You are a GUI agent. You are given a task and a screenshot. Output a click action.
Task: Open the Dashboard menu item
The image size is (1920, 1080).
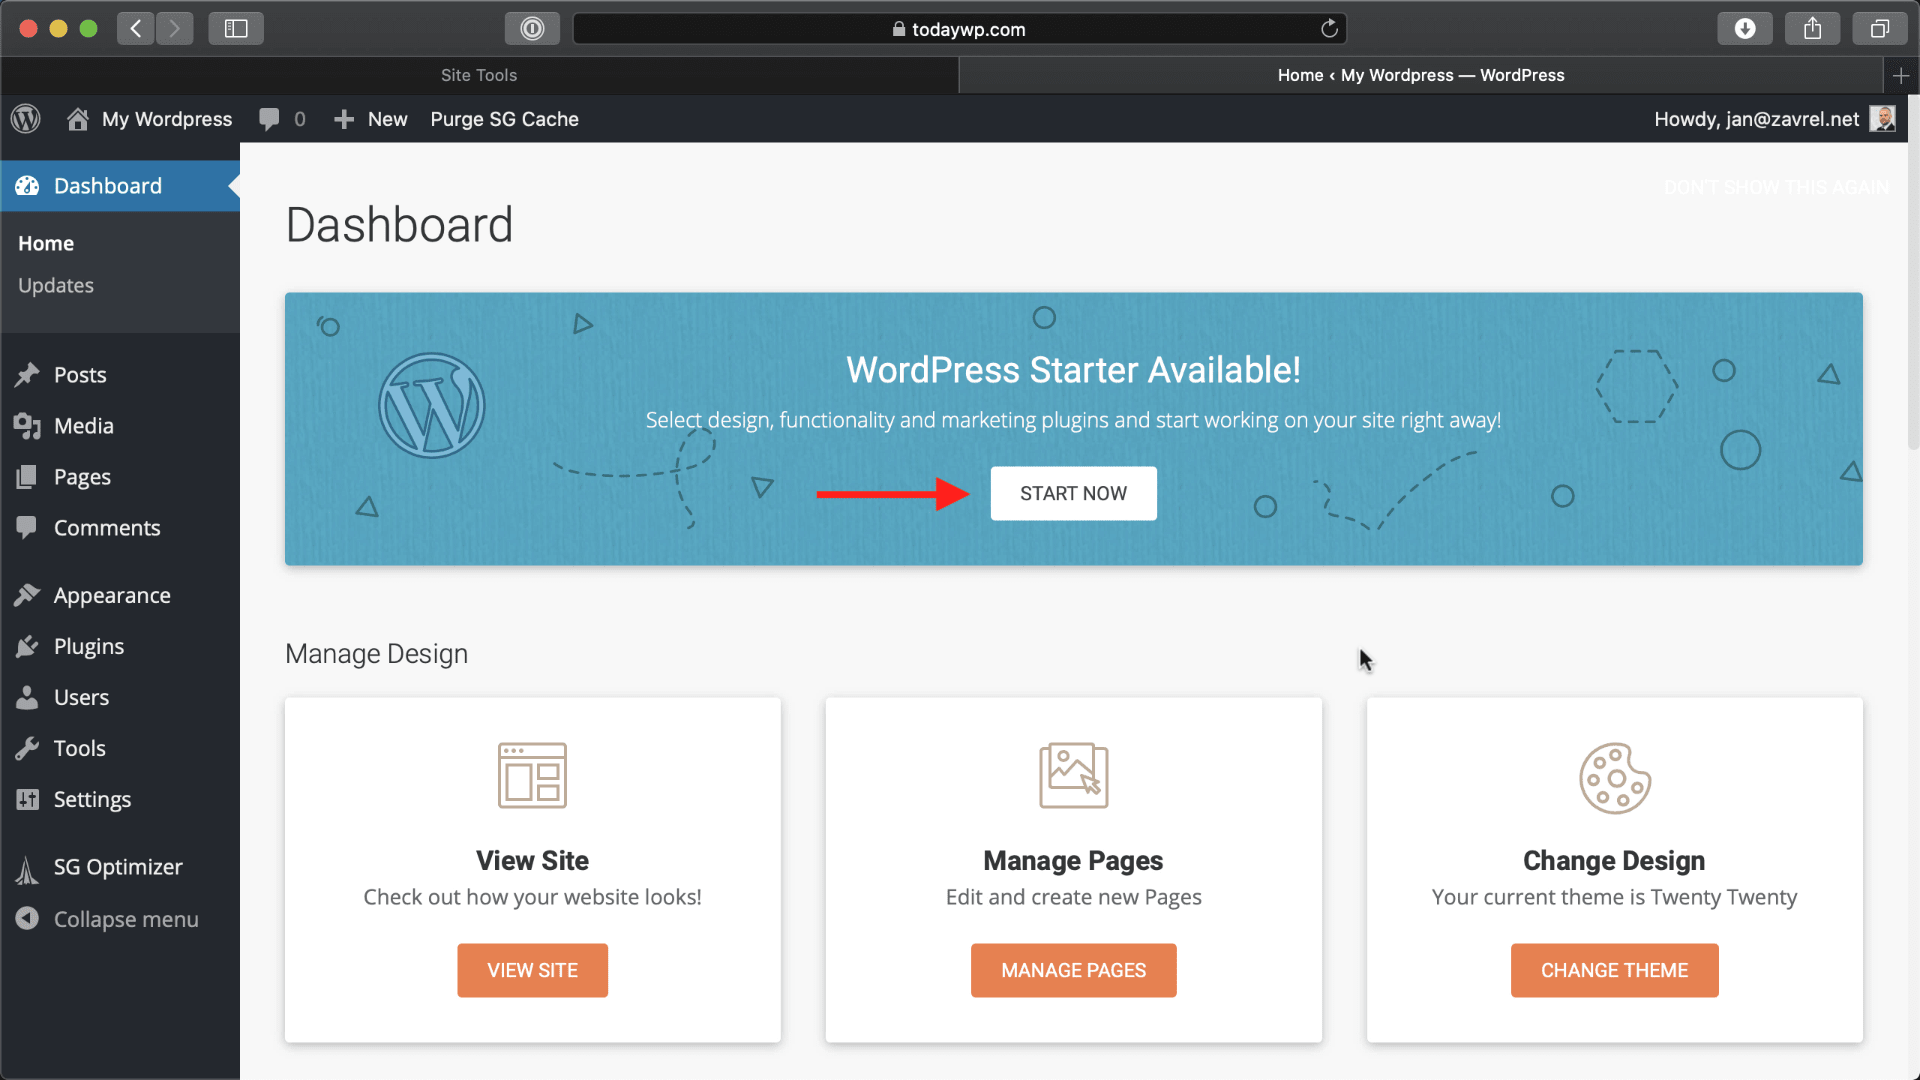[120, 186]
